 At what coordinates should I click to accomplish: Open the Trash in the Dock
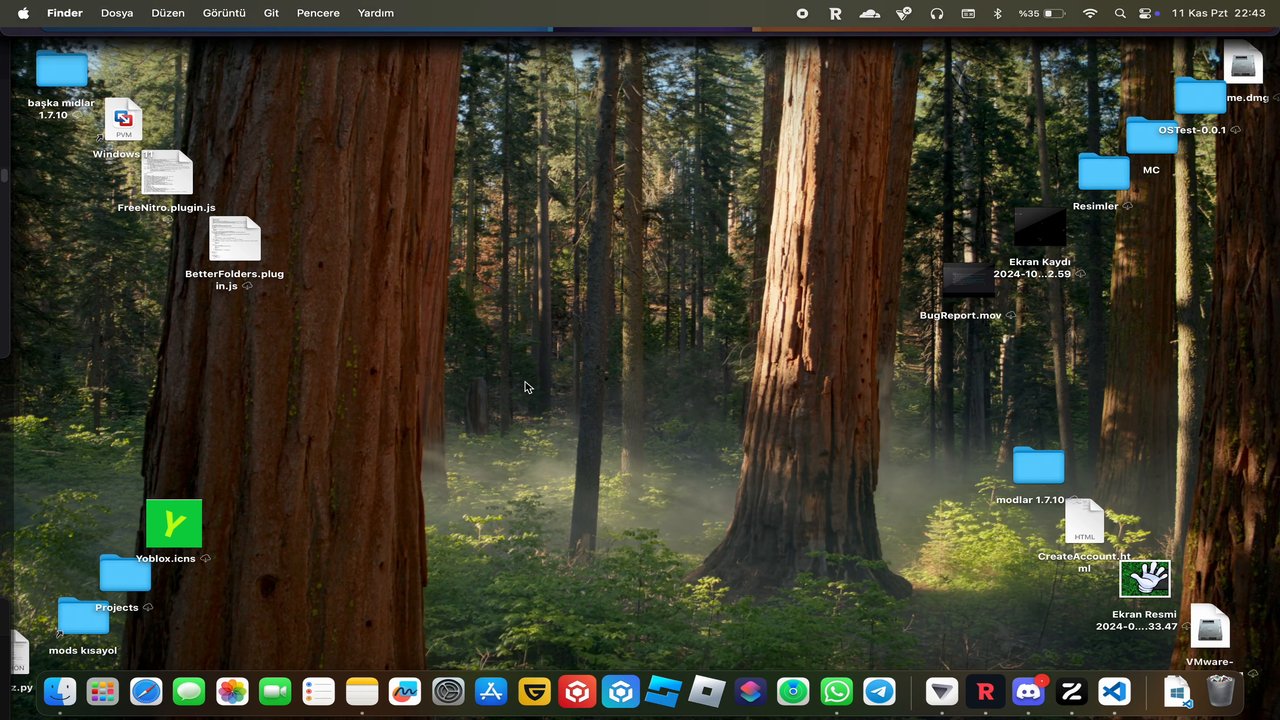point(1220,691)
